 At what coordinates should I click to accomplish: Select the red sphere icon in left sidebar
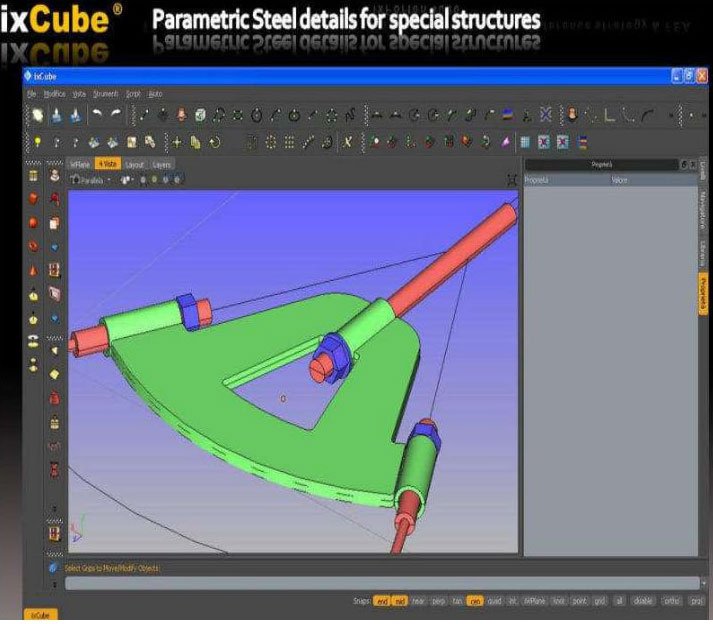33,222
